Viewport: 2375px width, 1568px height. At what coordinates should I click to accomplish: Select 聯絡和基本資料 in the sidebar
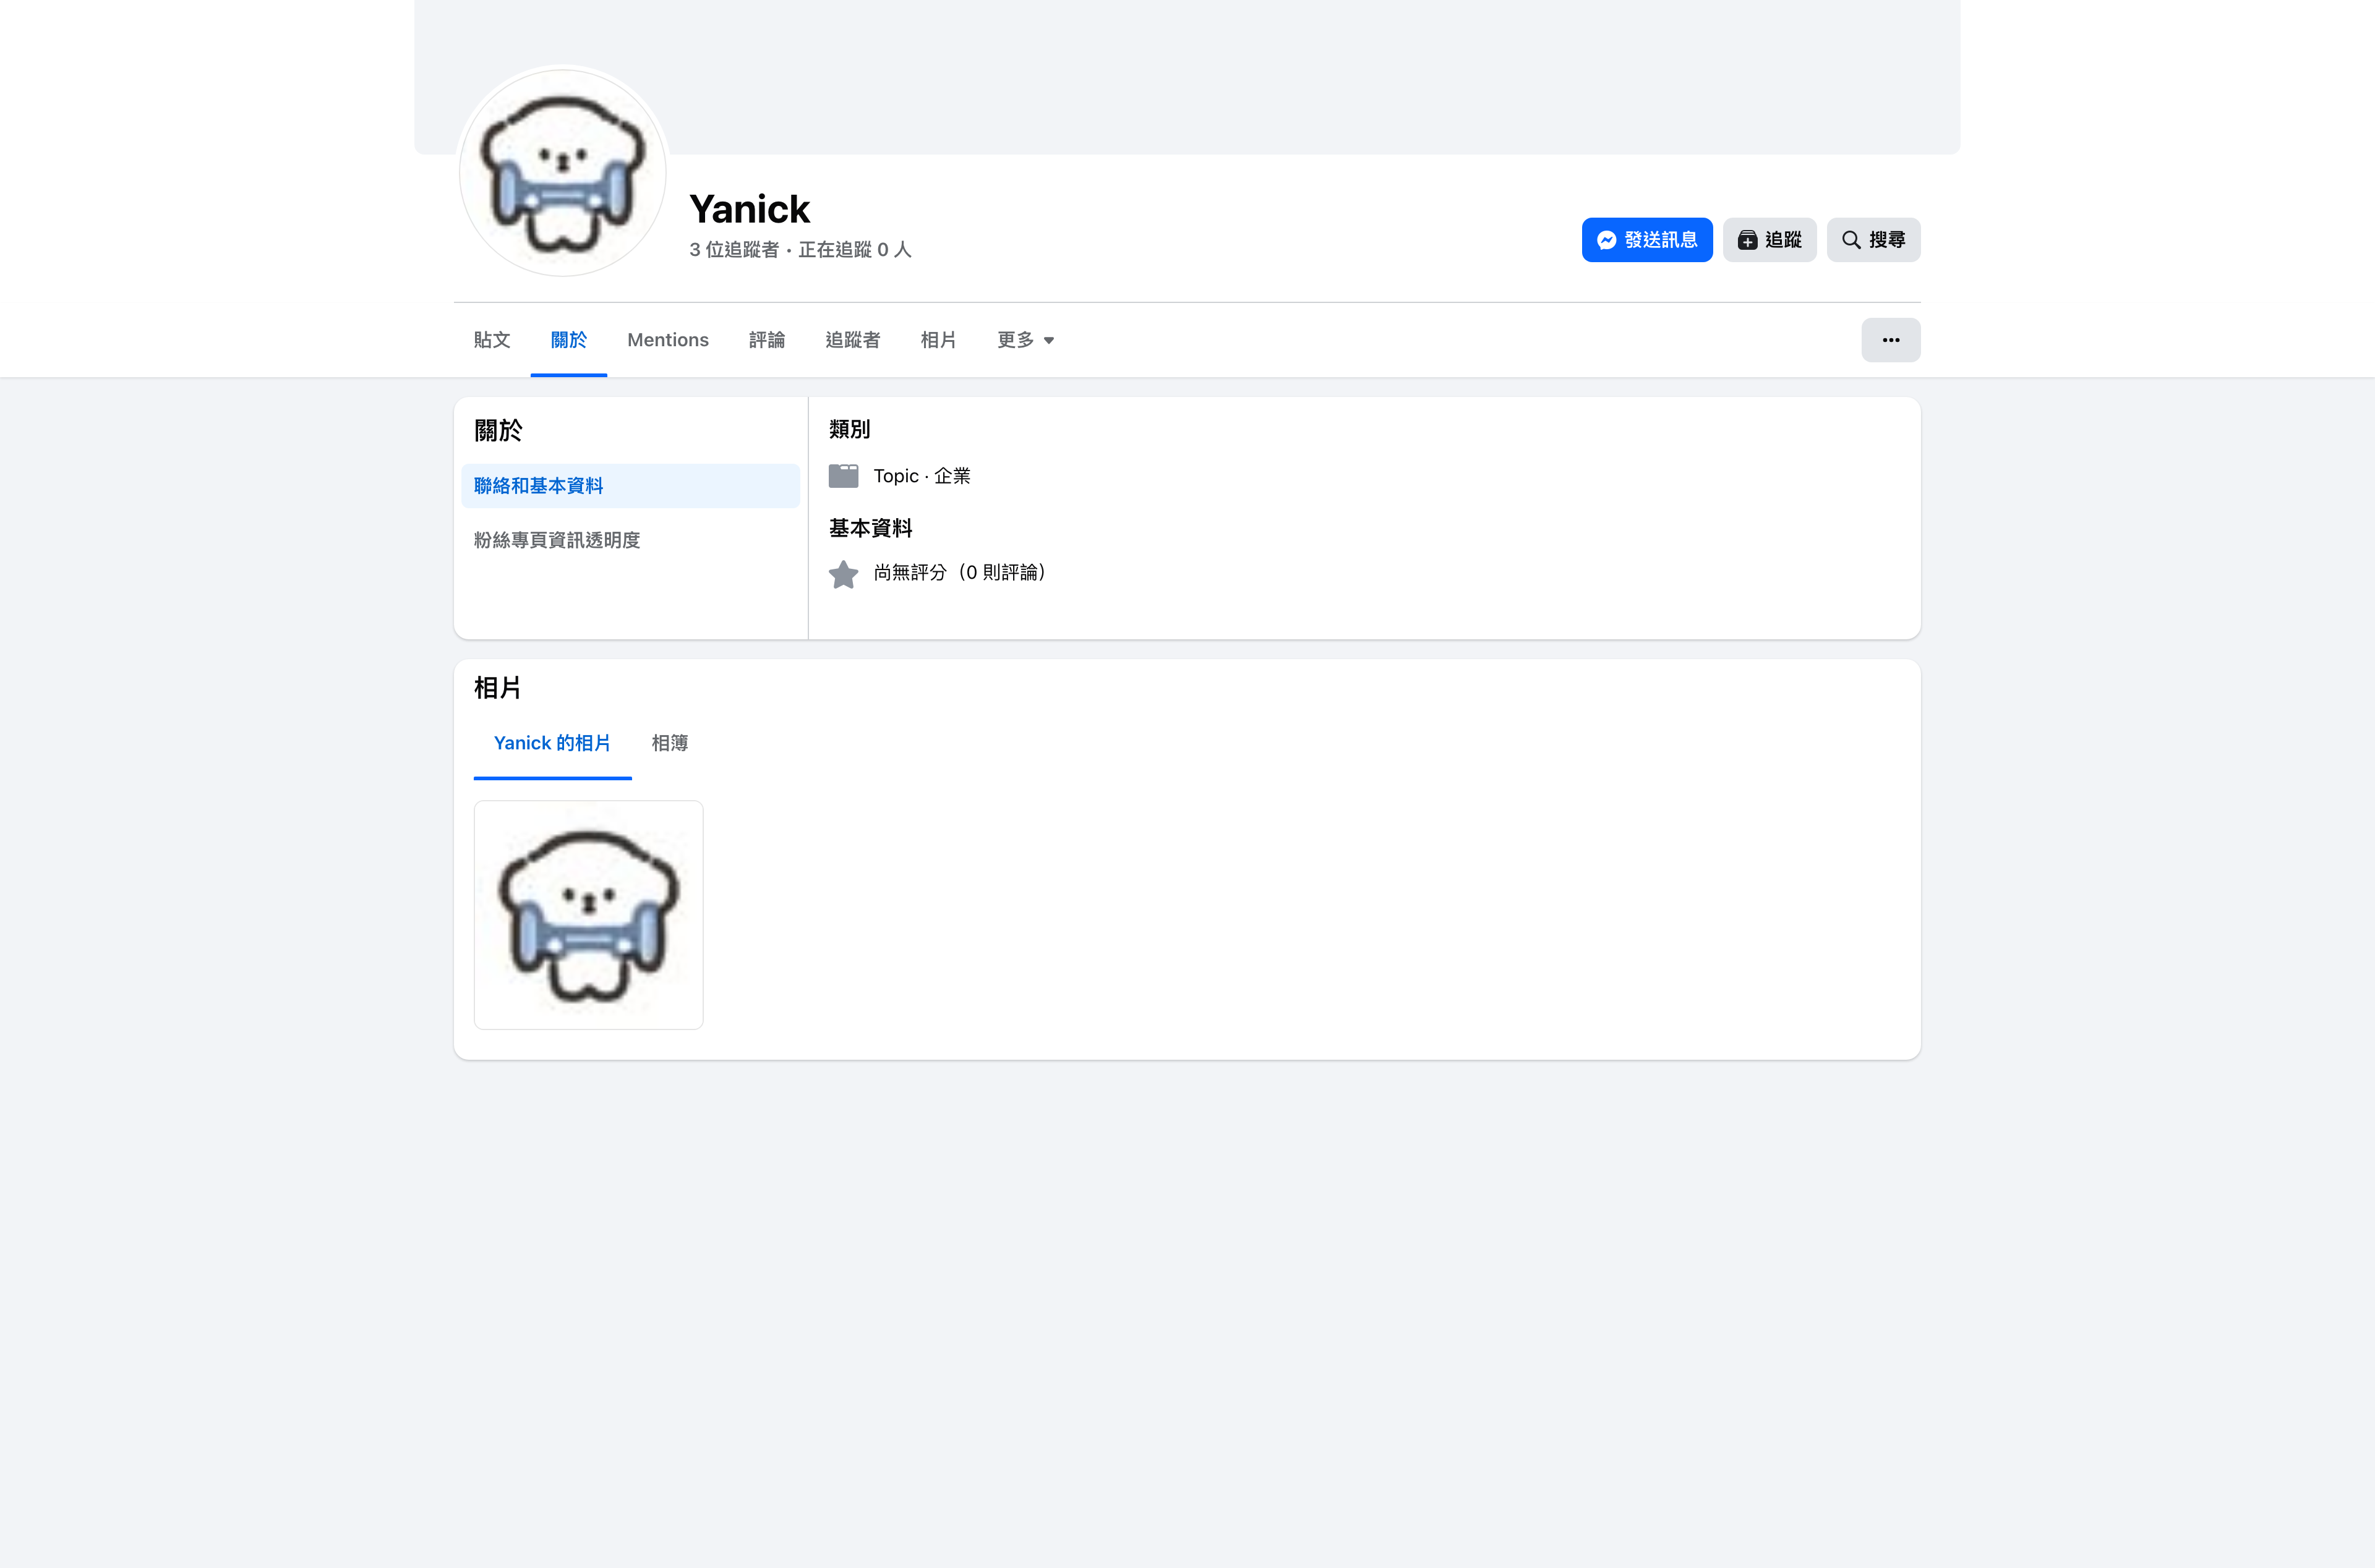point(630,486)
